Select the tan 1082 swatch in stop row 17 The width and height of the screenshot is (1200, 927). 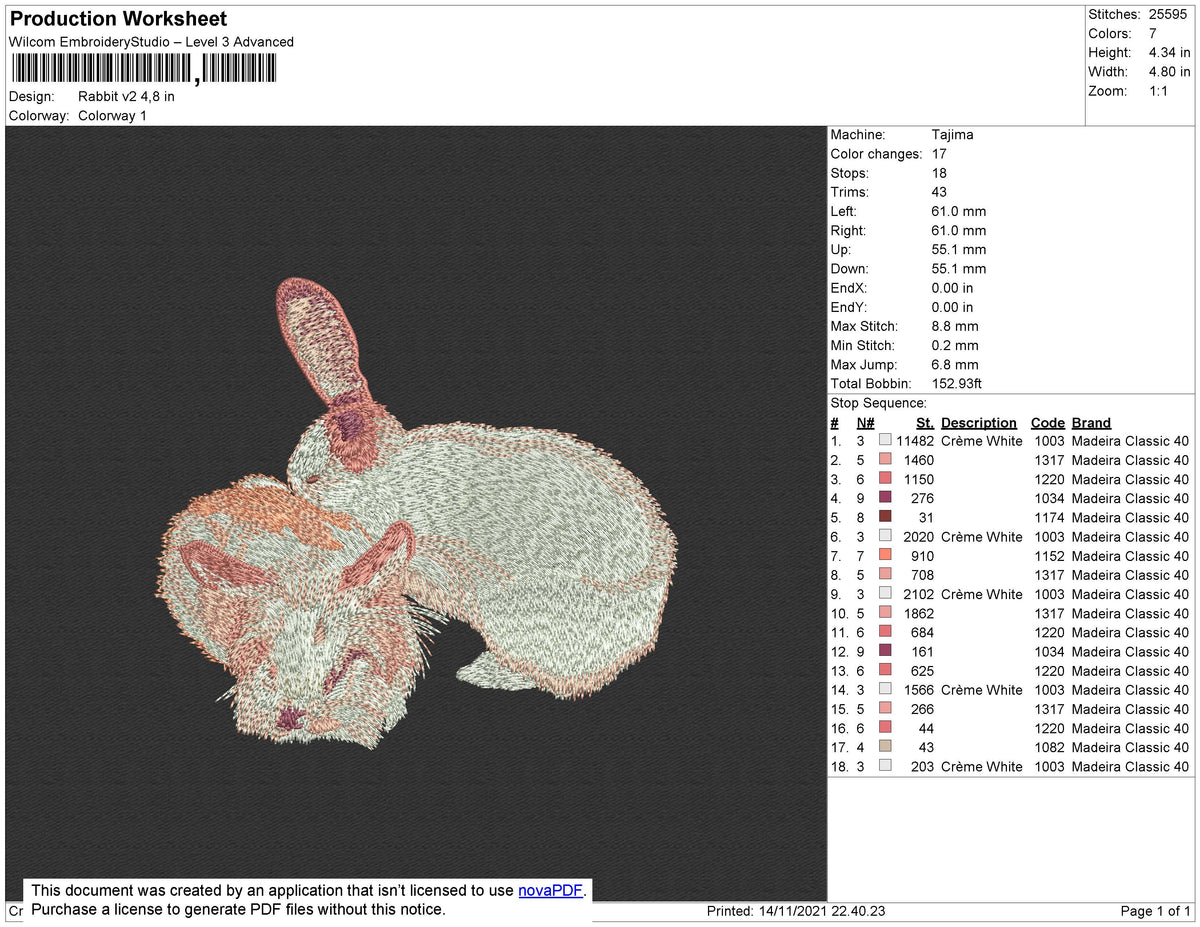pos(885,745)
